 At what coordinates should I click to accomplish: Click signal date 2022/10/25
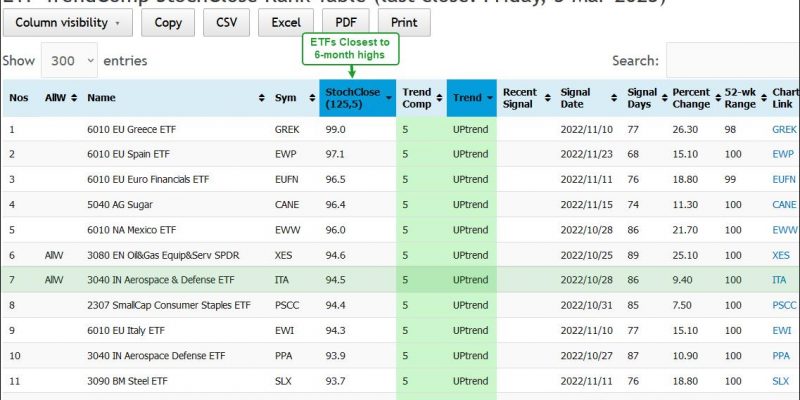tap(587, 255)
